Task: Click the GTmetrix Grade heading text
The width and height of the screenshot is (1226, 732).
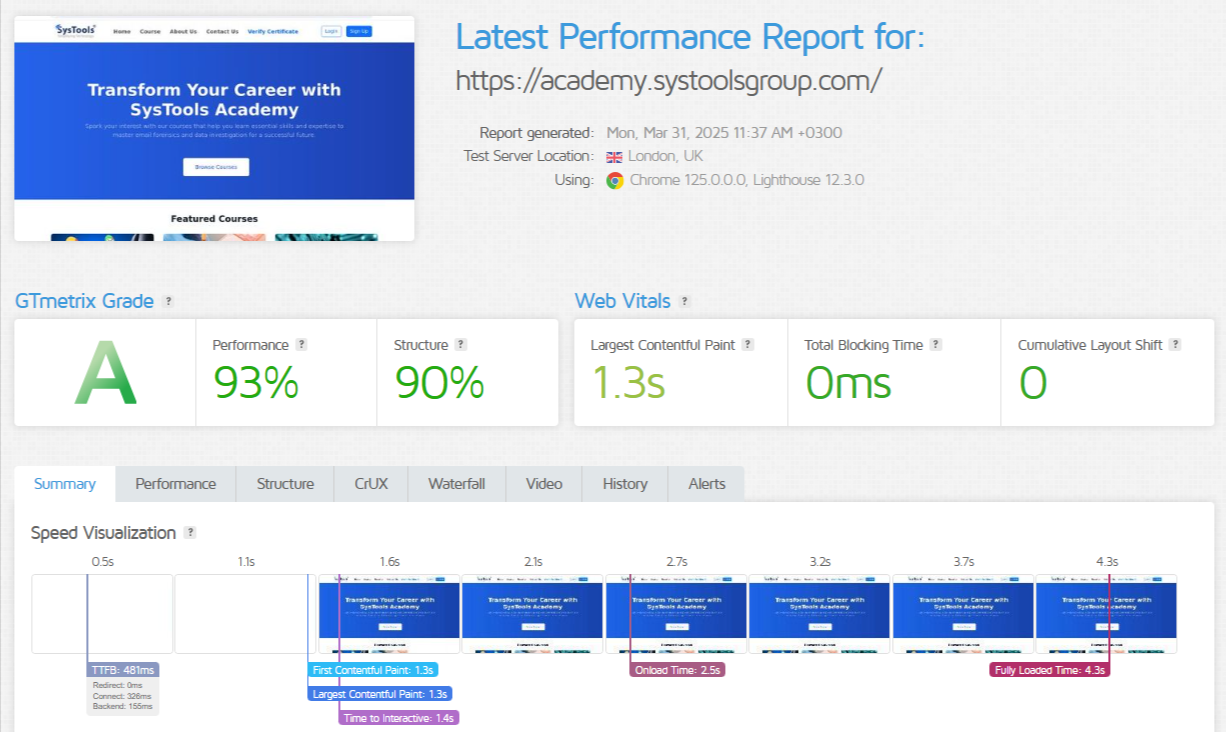Action: click(x=85, y=301)
